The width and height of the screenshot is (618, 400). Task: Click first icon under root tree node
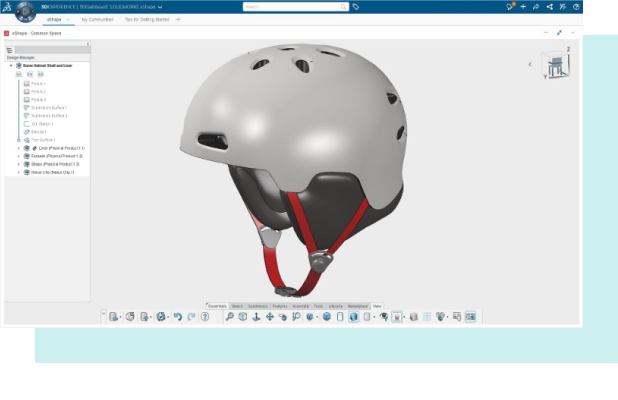tap(19, 74)
